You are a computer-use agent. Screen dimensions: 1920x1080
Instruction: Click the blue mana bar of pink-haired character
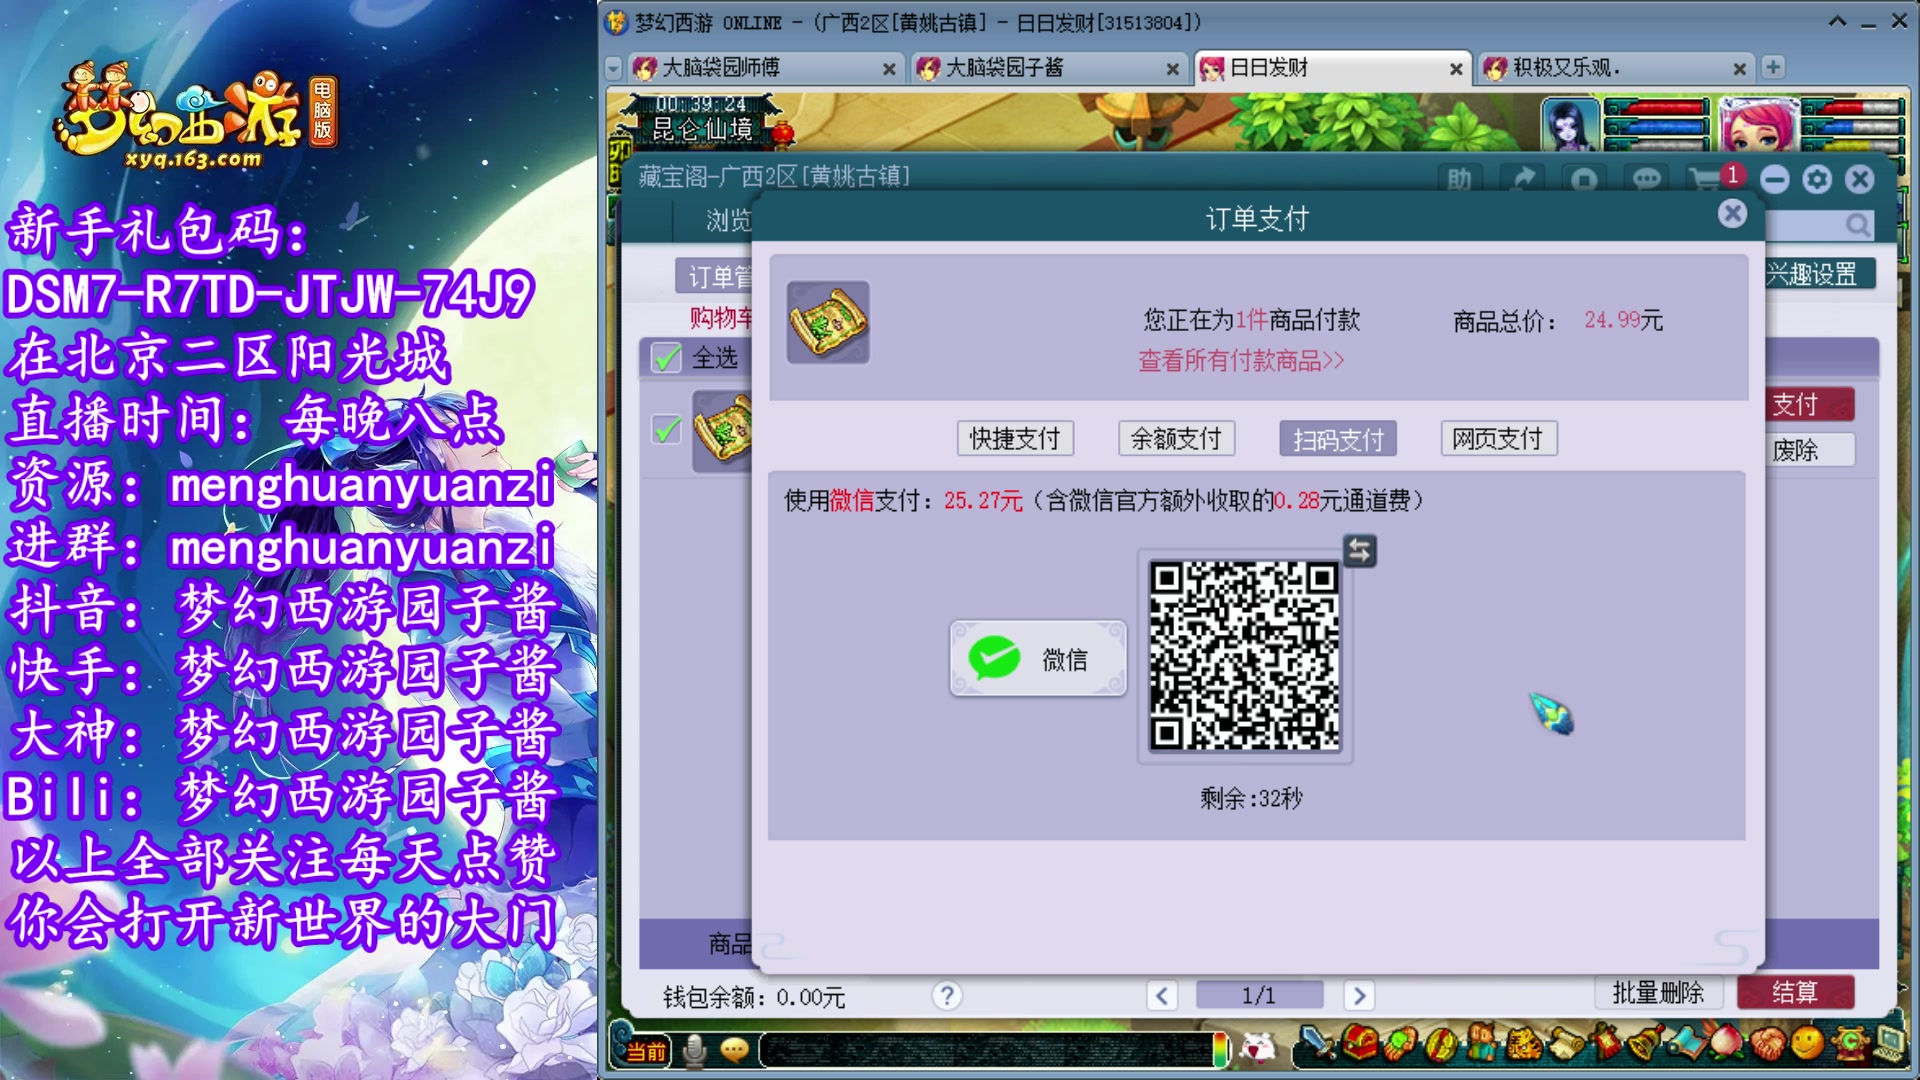click(x=1852, y=126)
